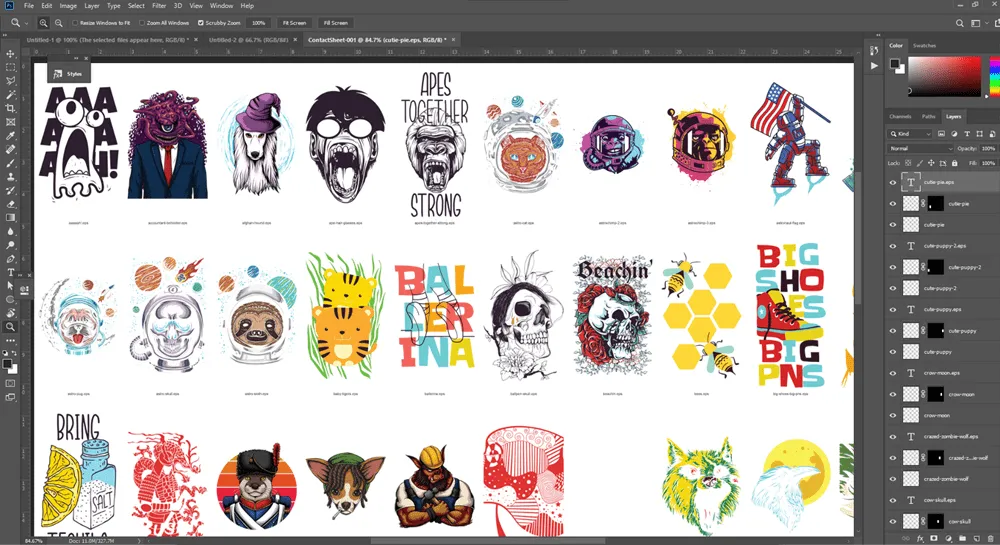
Task: Select the Brush tool
Action: click(x=10, y=163)
